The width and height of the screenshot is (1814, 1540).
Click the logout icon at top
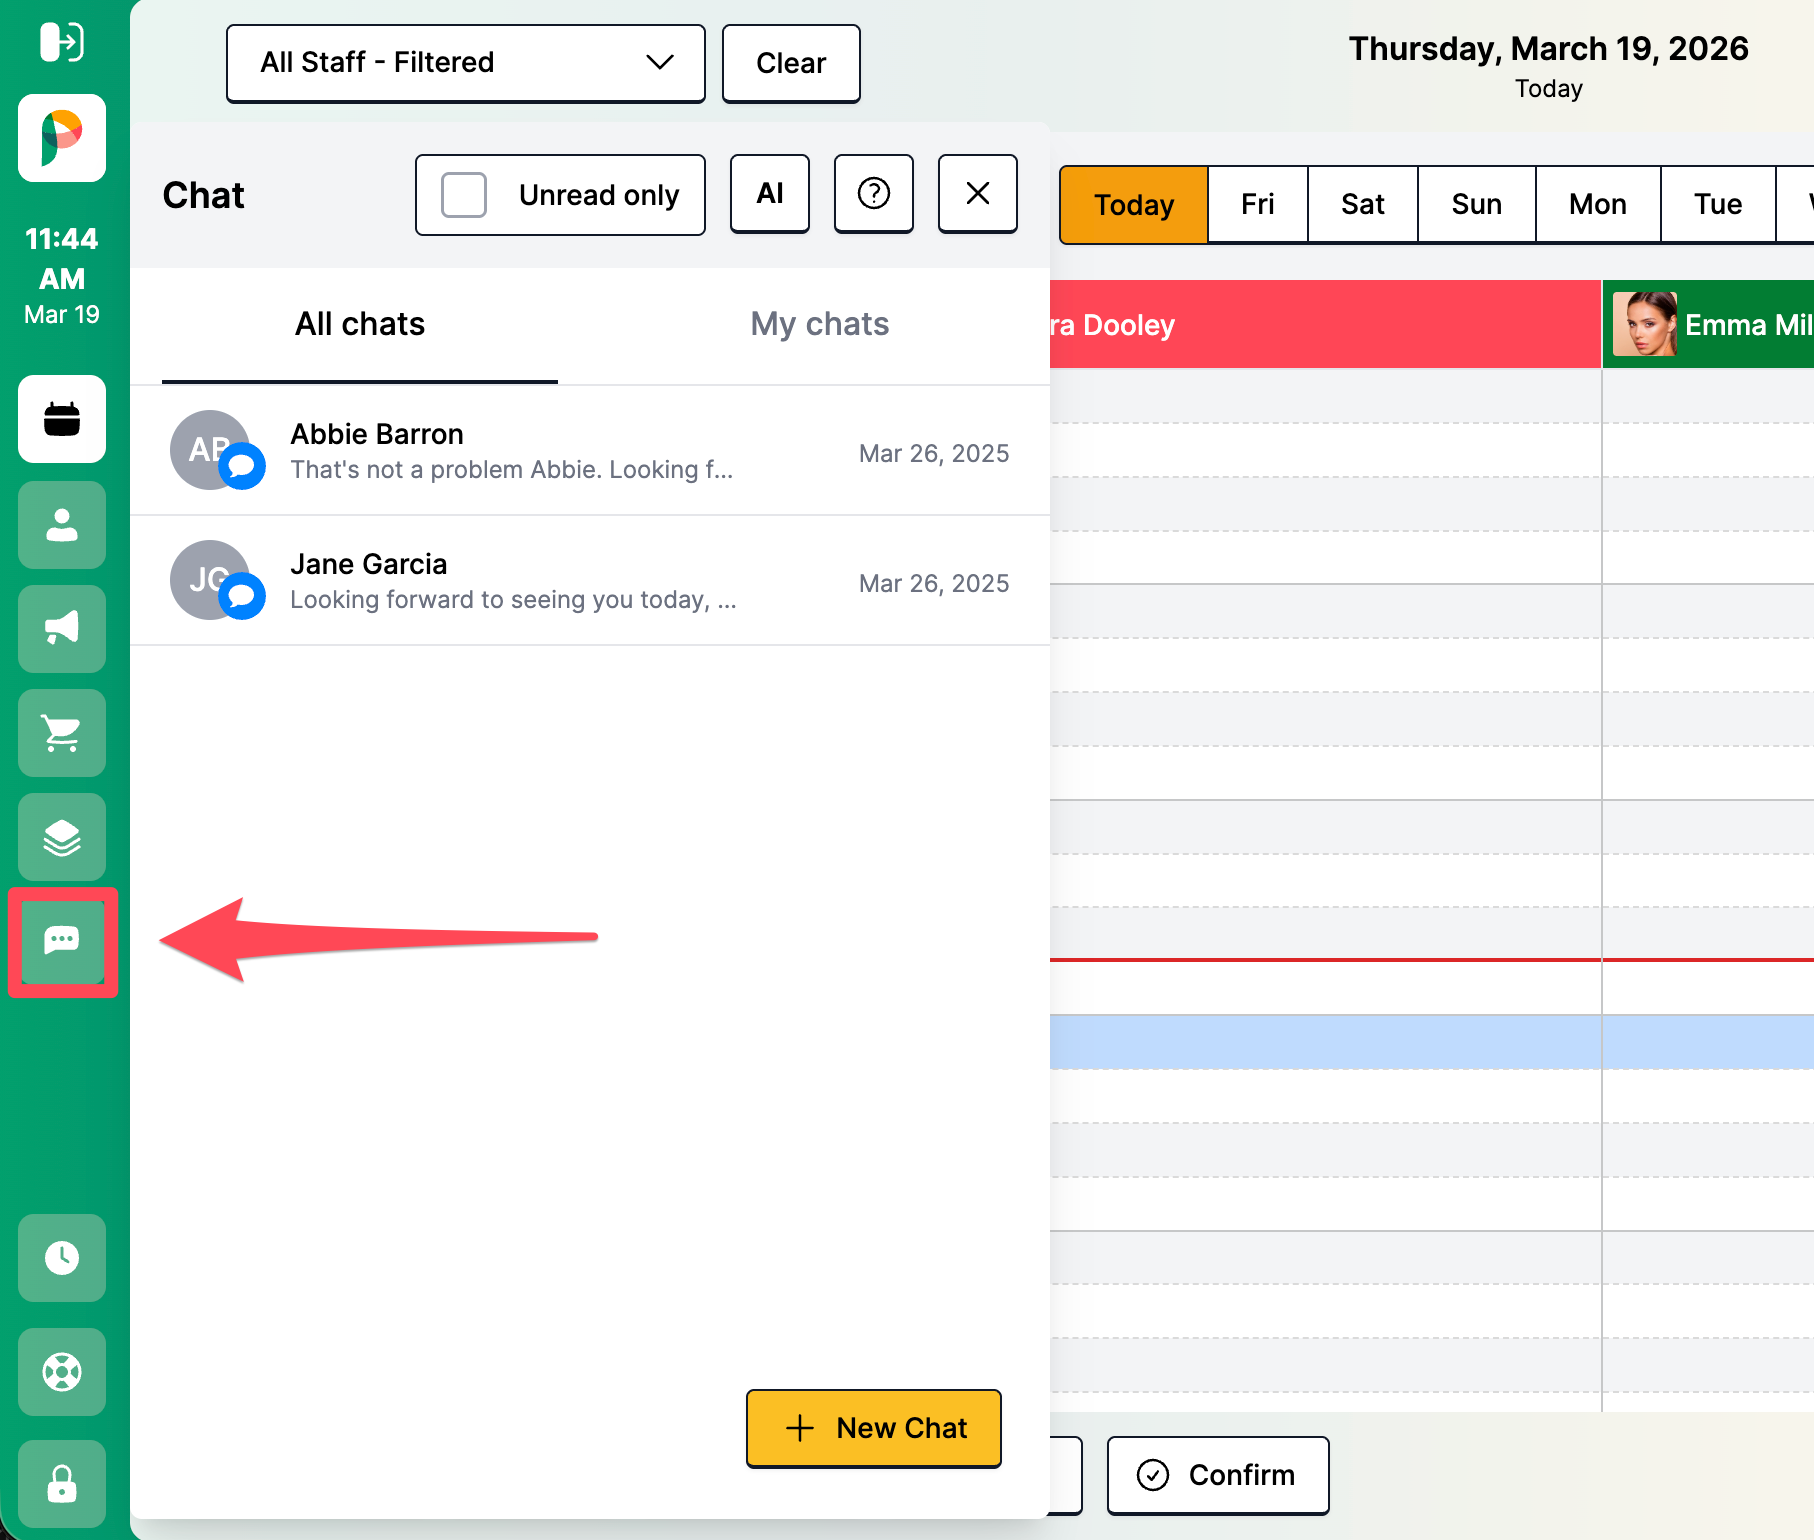tap(62, 42)
